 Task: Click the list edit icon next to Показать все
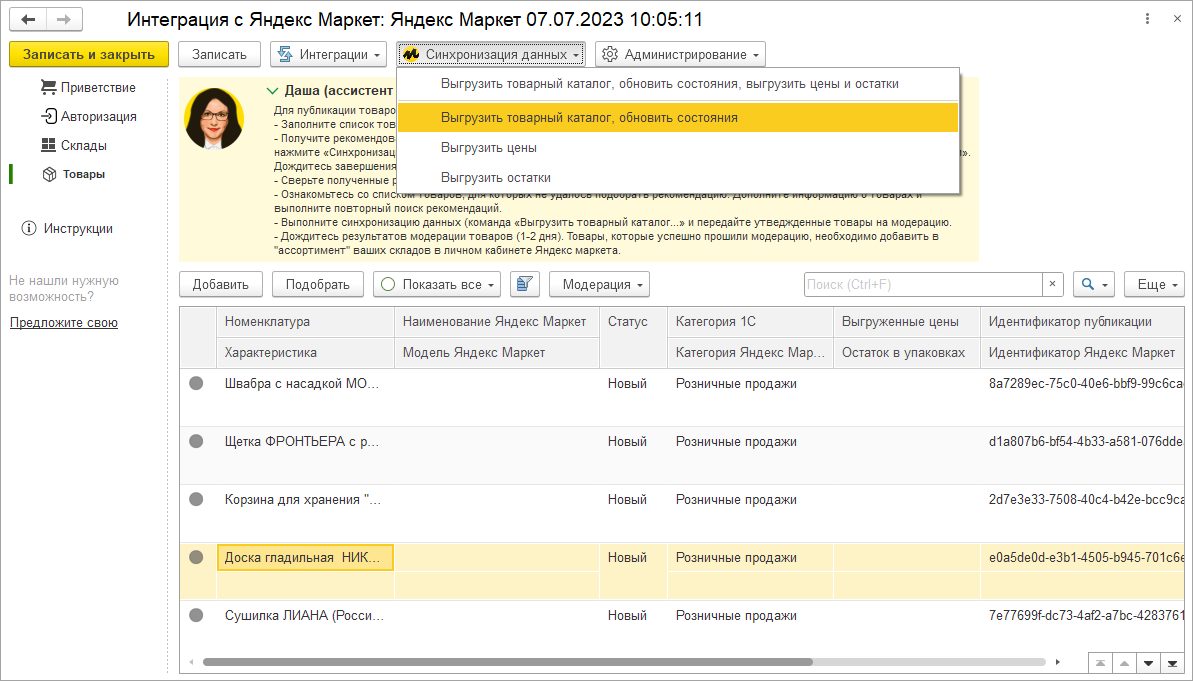coord(524,284)
